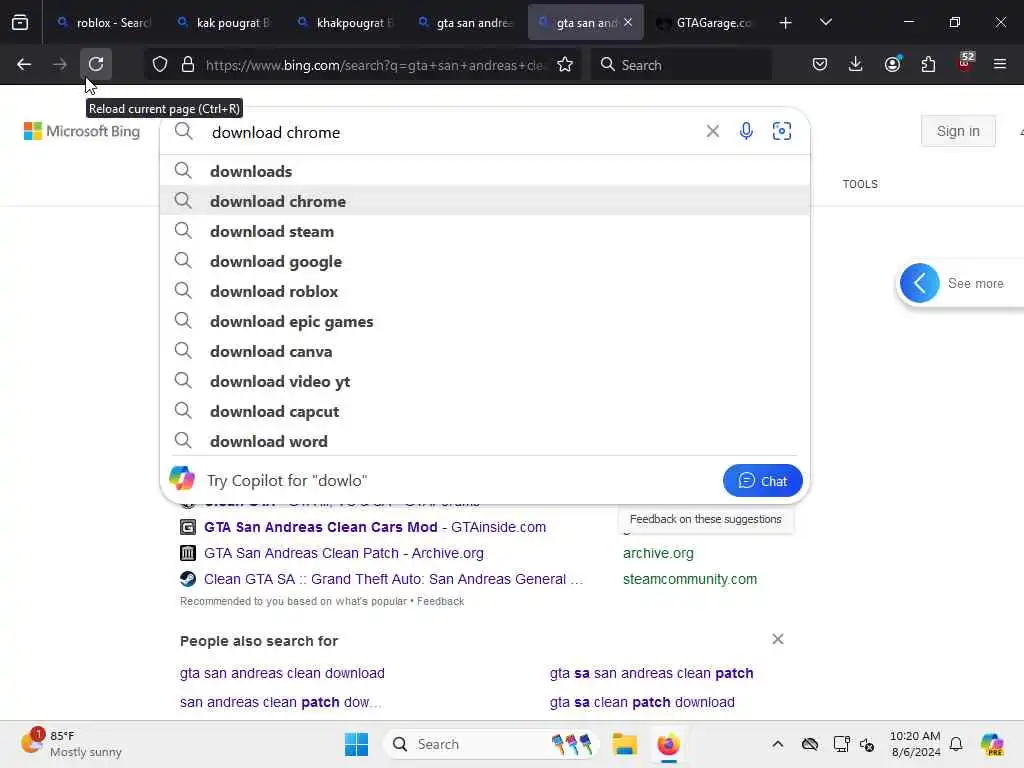Viewport: 1024px width, 768px height.
Task: Switch to first gta san andreas tab
Action: click(x=464, y=23)
